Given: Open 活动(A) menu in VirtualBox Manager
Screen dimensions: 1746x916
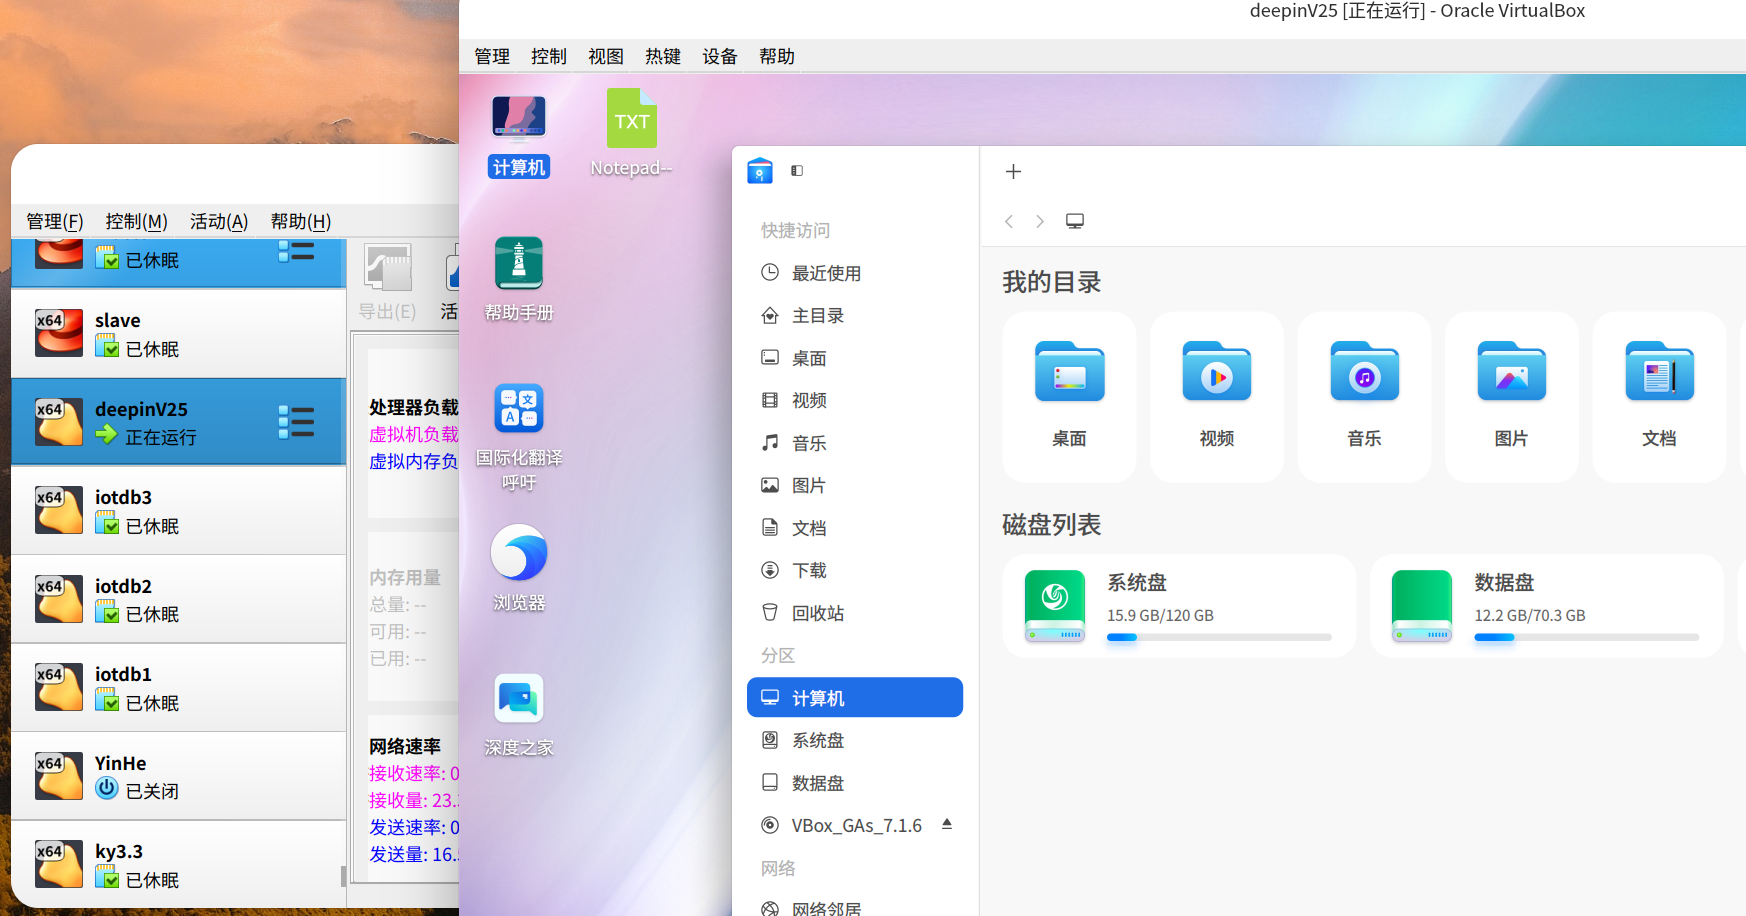Looking at the screenshot, I should click(219, 222).
